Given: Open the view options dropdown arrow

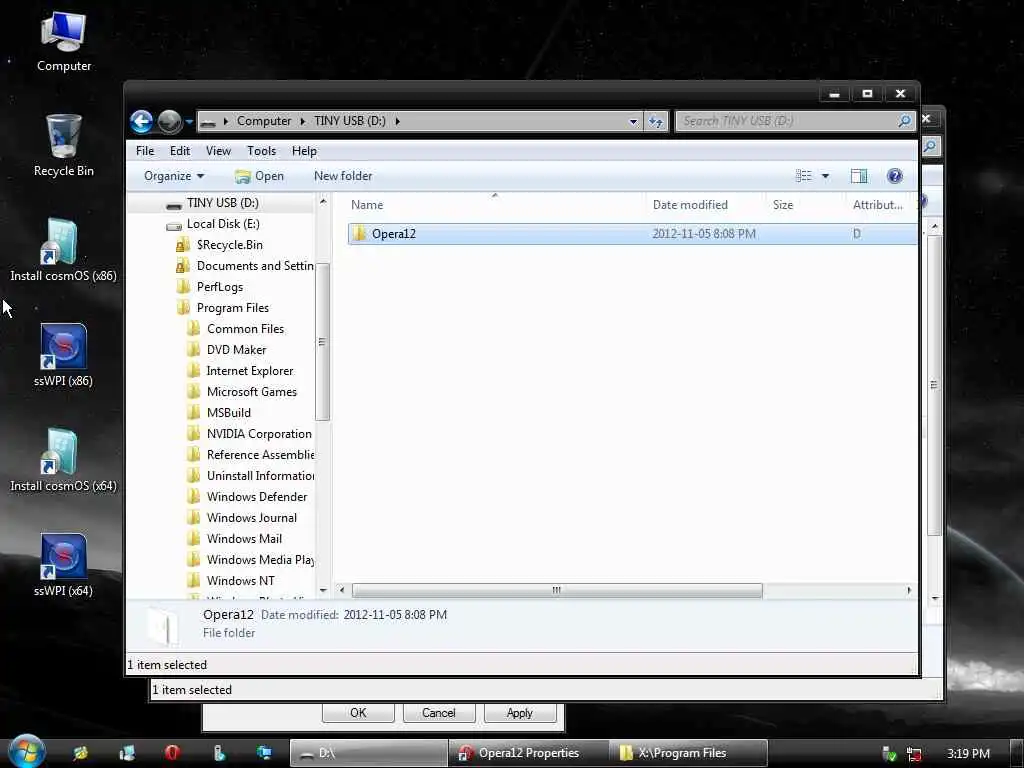Looking at the screenshot, I should tap(825, 176).
